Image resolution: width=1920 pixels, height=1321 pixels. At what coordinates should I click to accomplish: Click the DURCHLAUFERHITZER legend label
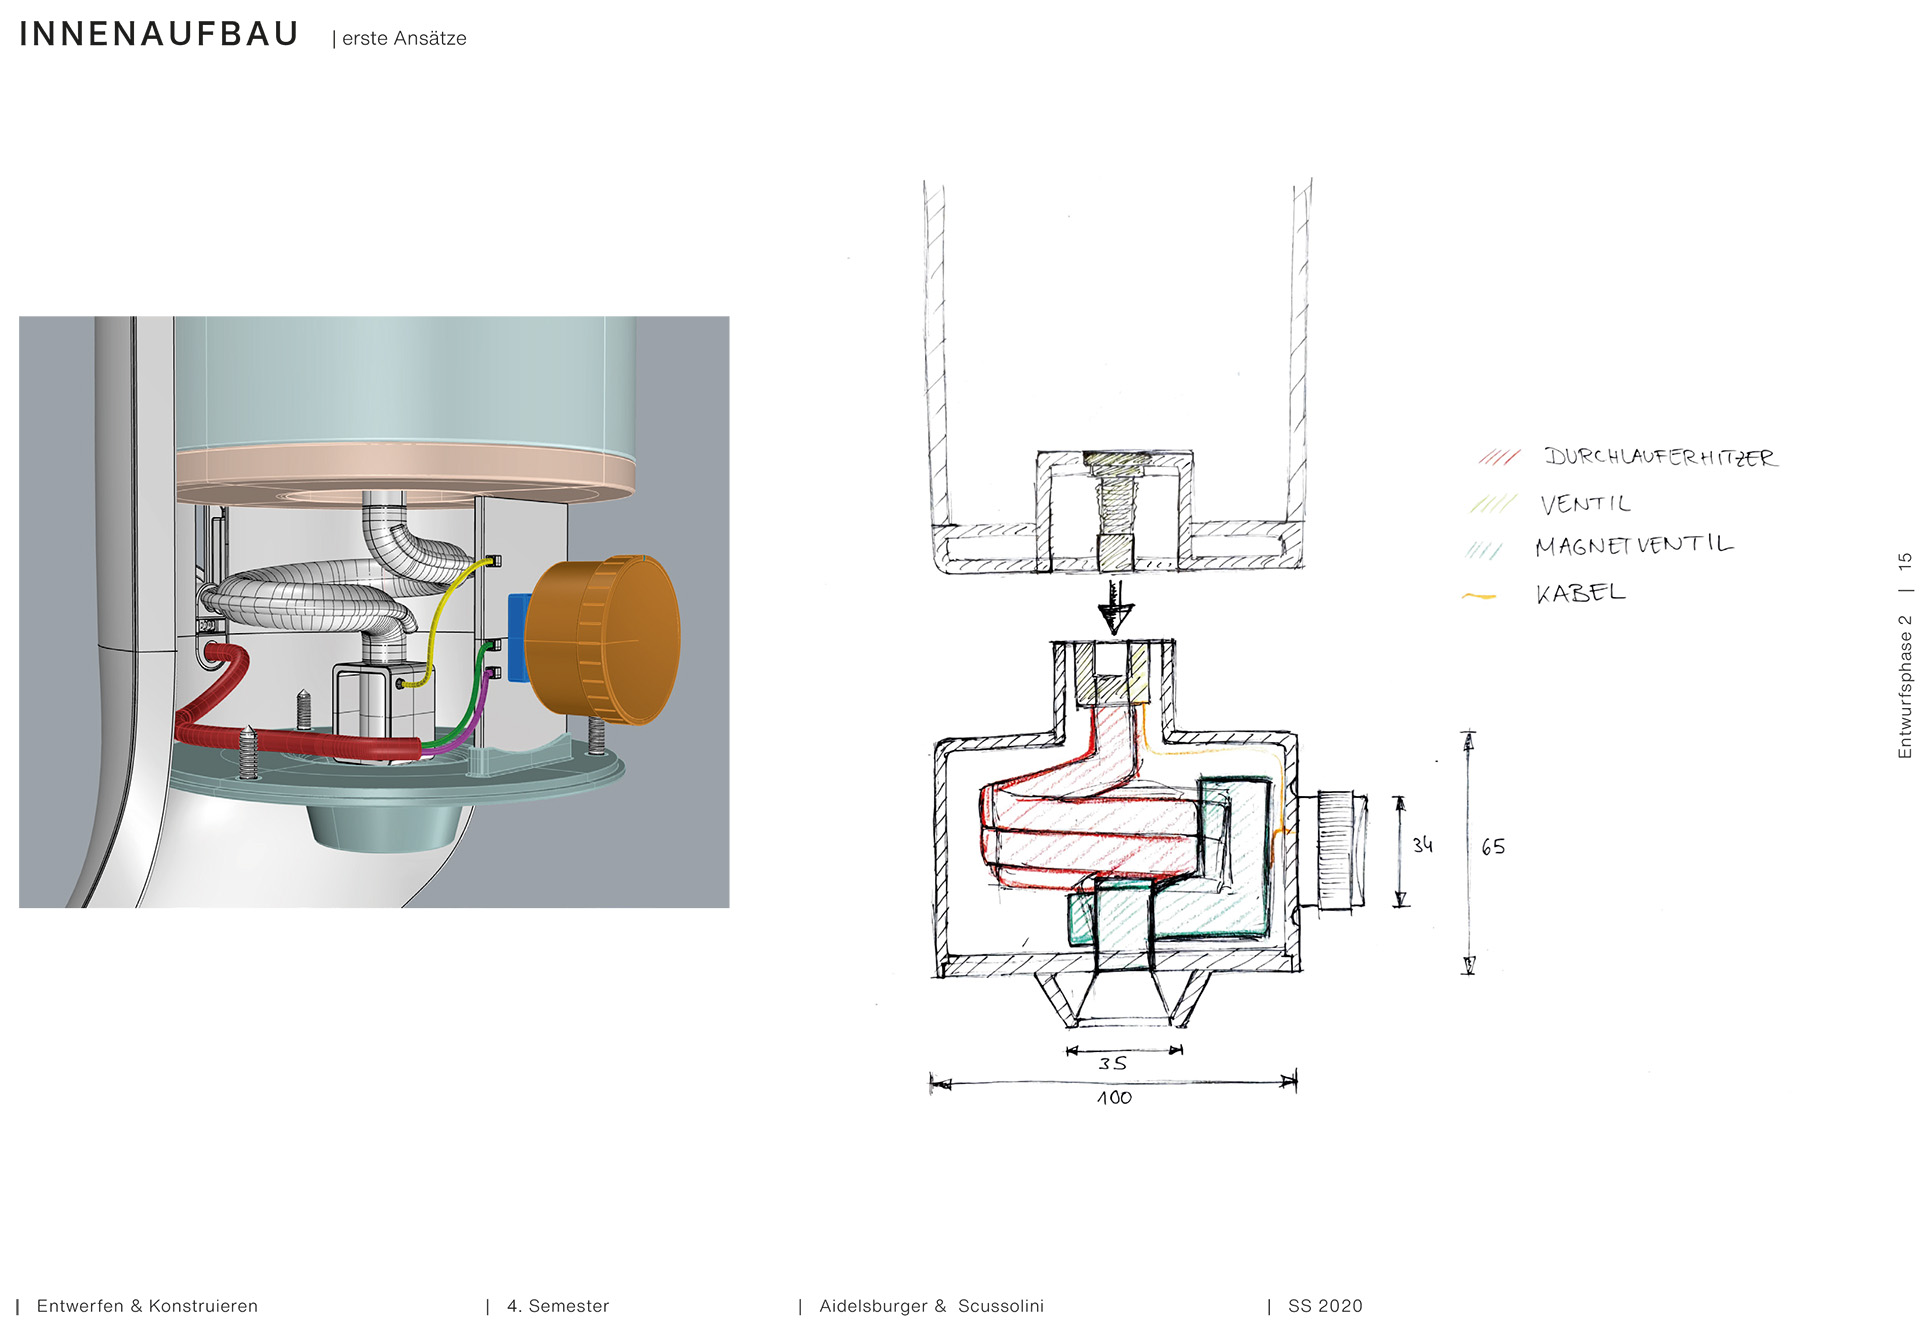(1660, 457)
